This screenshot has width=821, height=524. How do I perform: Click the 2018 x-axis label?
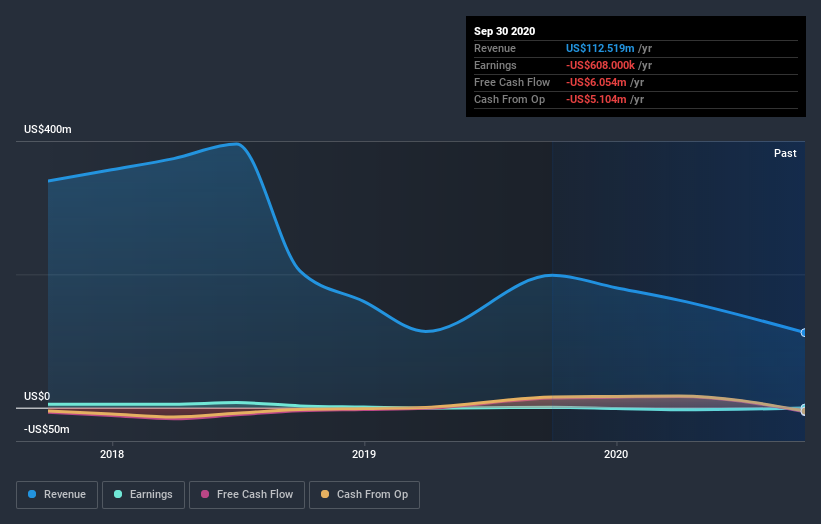click(x=112, y=454)
